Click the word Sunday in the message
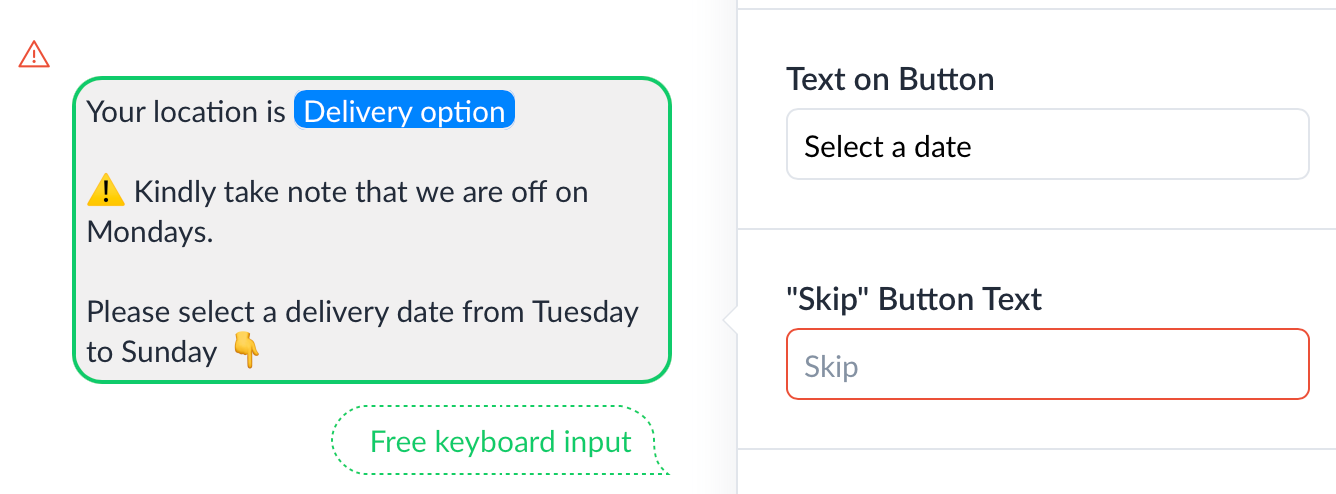The height and width of the screenshot is (494, 1336). 169,351
